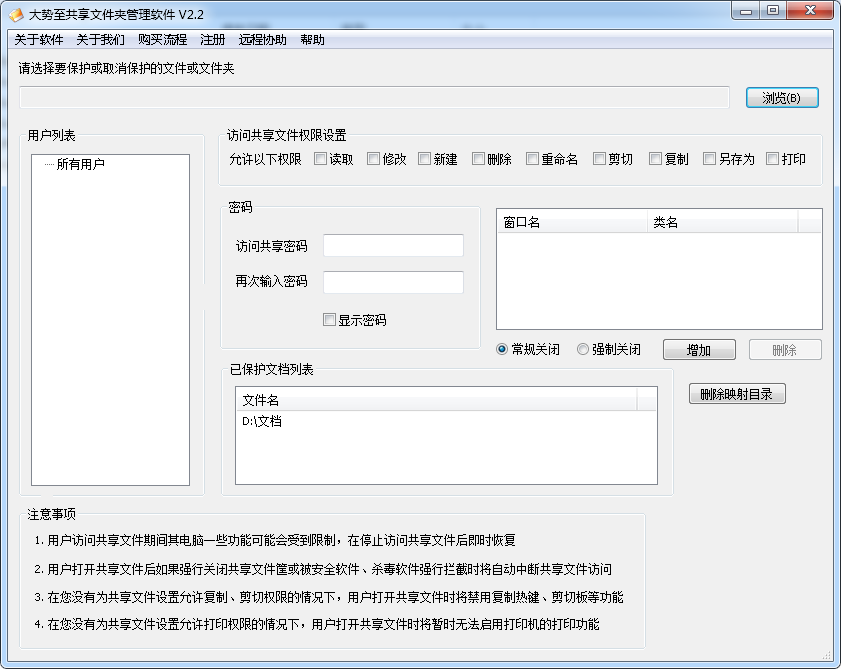Open the 远程协助 menu
The image size is (841, 669).
coord(262,40)
